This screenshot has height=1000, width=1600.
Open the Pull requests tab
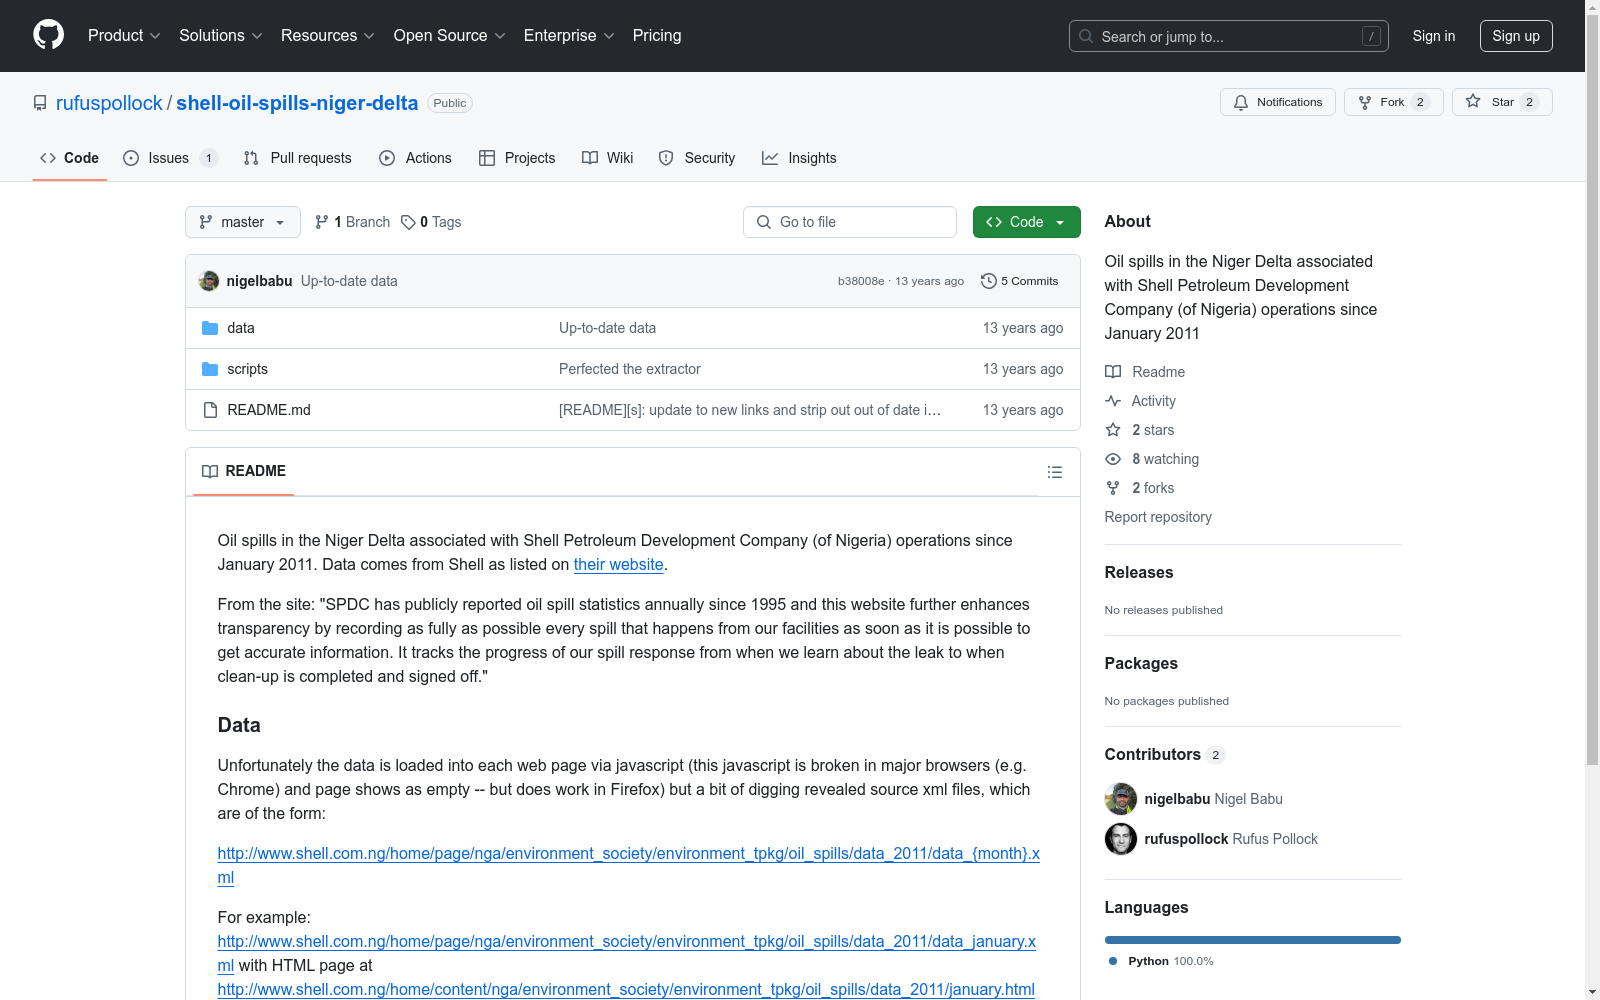coord(298,158)
